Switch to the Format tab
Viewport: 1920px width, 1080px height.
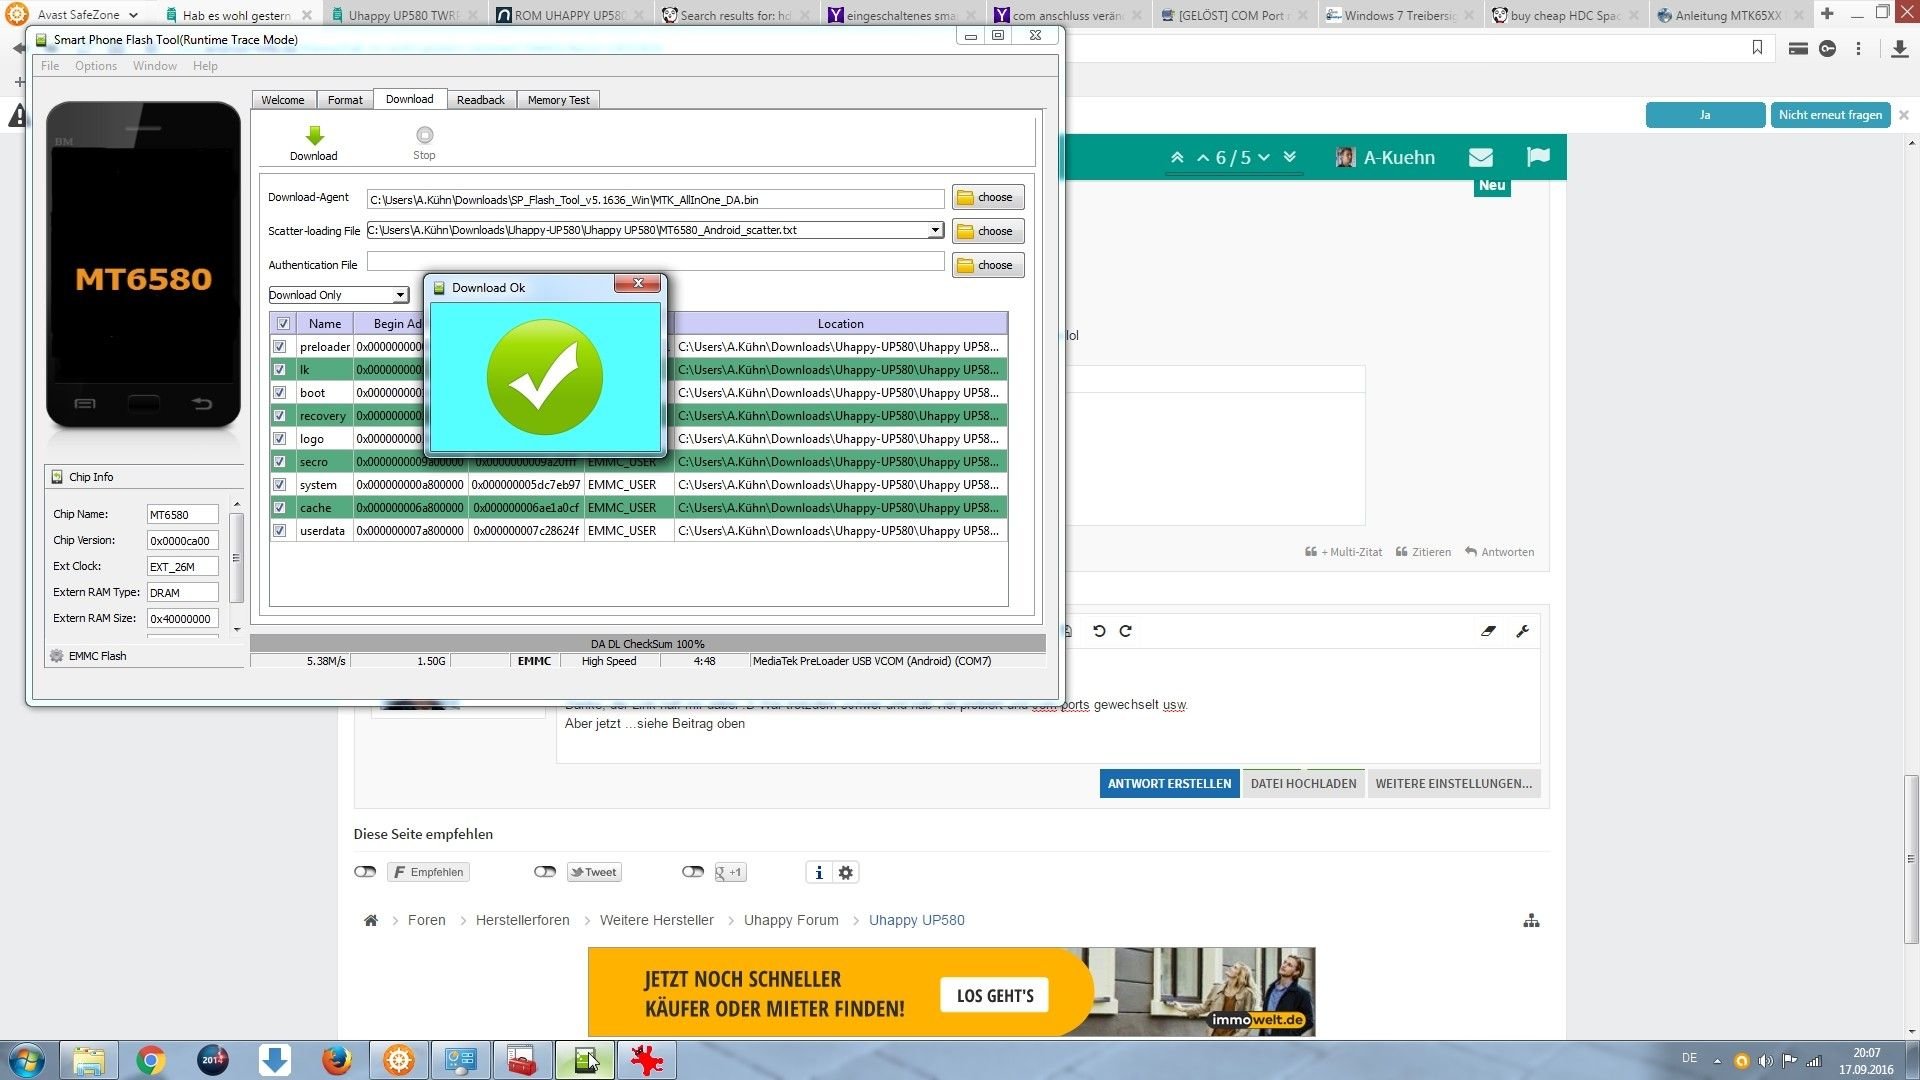point(345,100)
